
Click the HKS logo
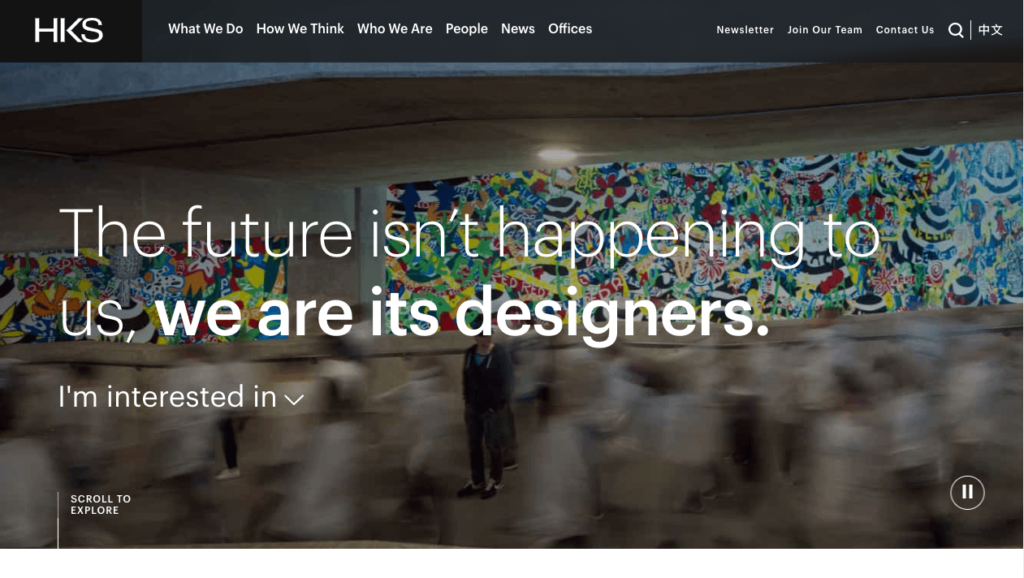[x=71, y=30]
